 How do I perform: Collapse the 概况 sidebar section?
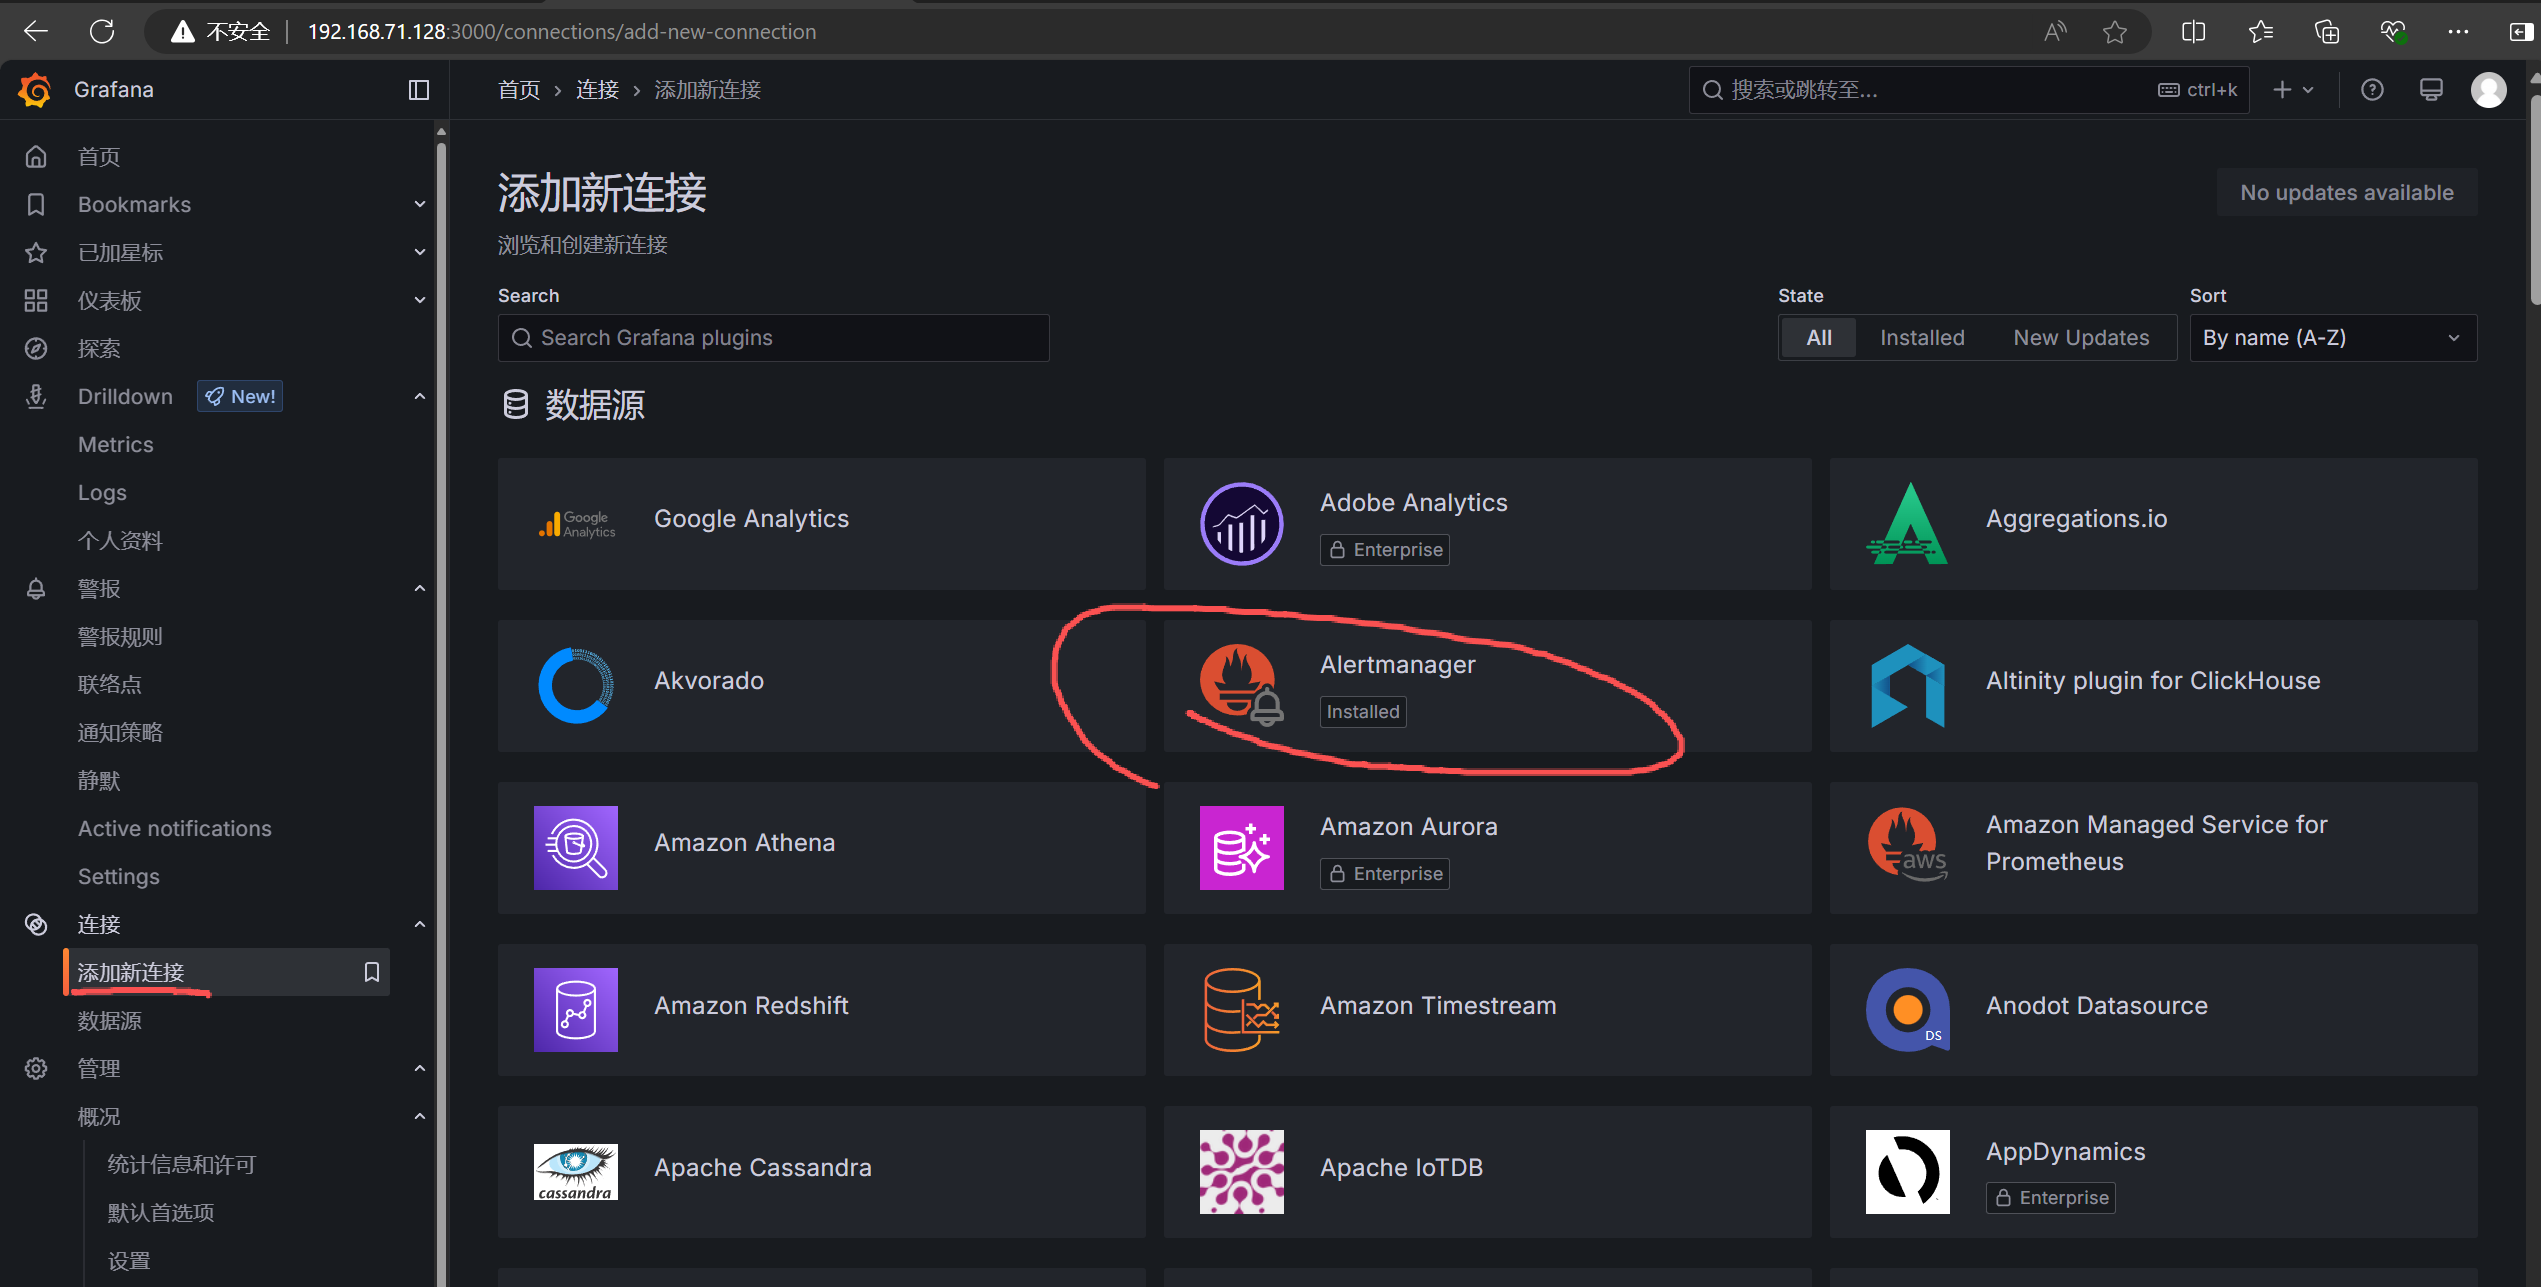pos(420,1116)
